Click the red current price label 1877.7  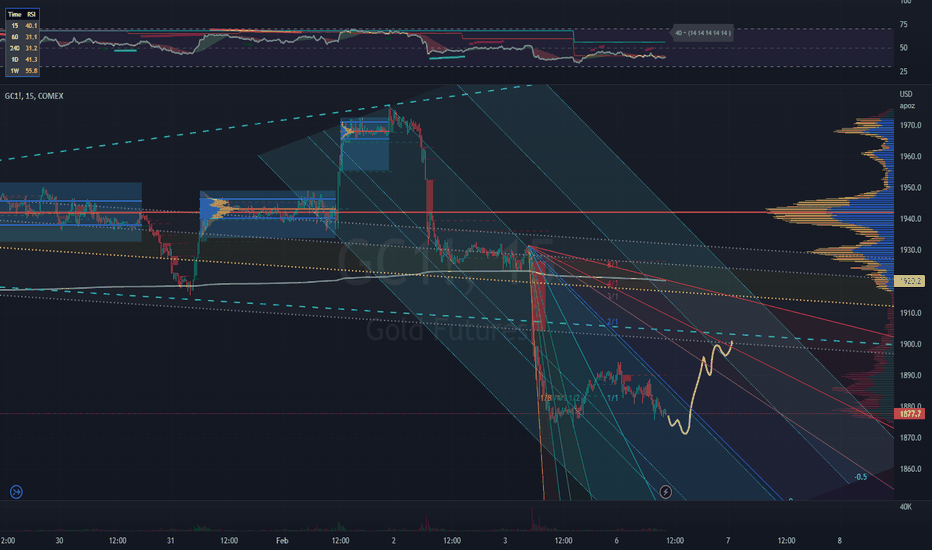point(909,414)
